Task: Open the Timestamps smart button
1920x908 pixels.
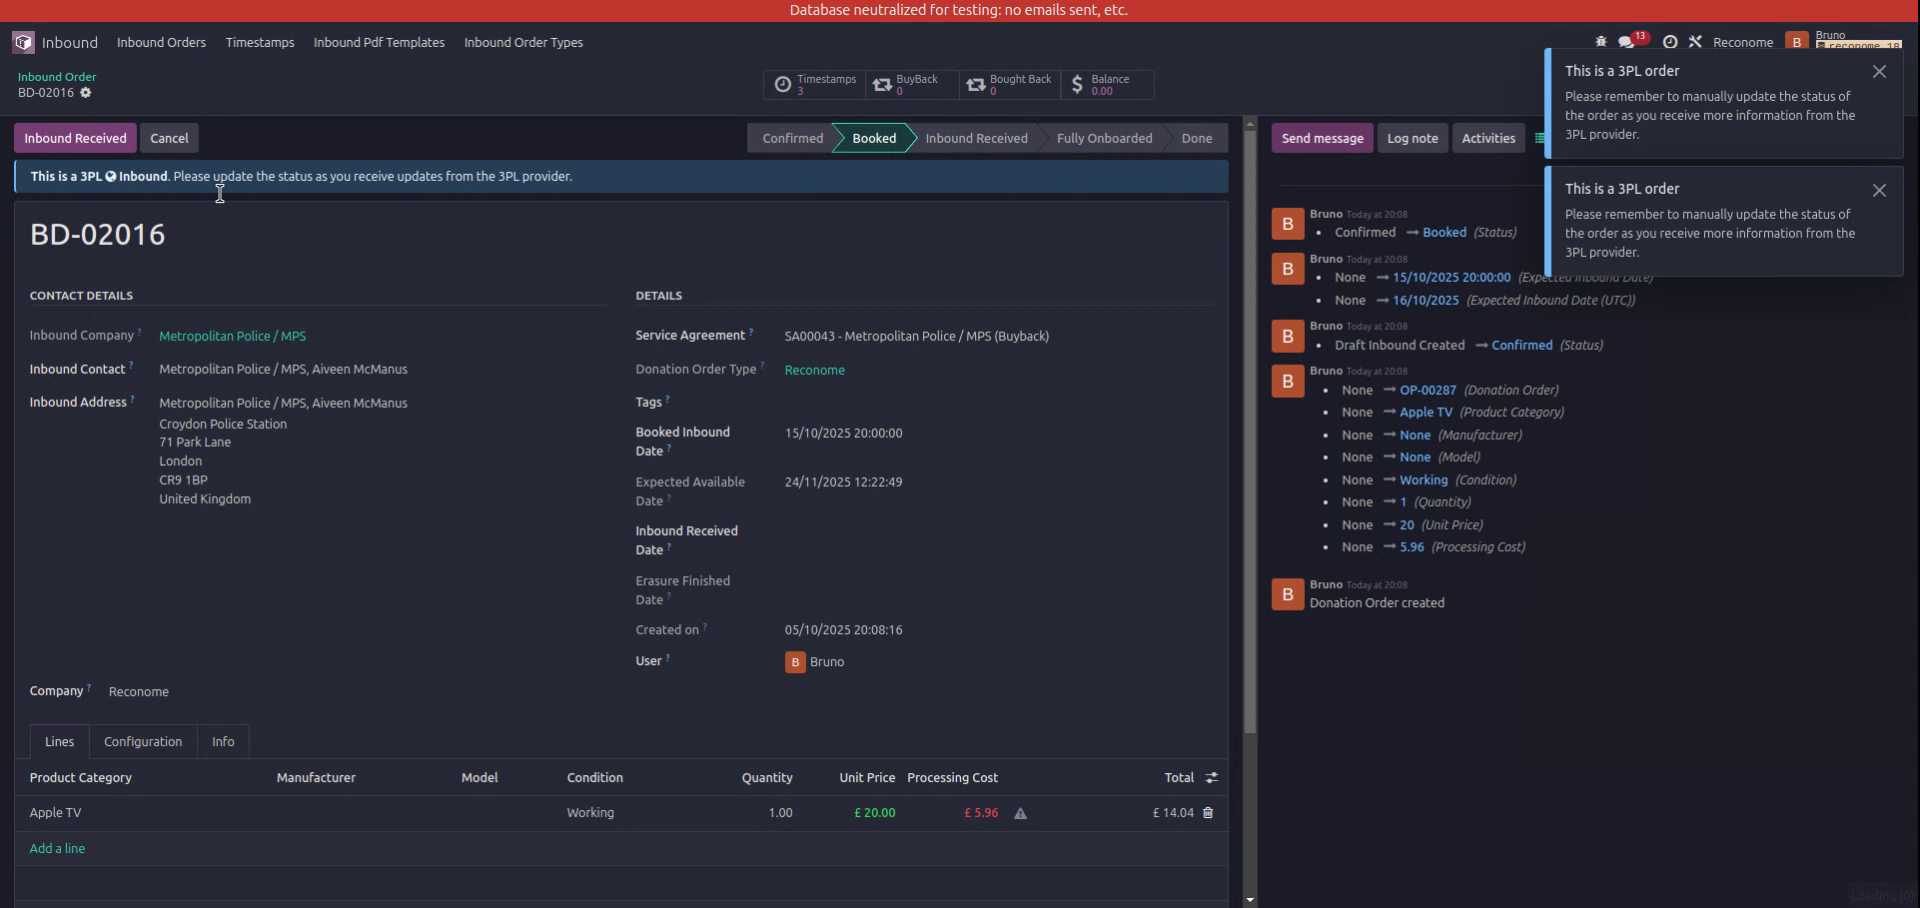Action: pos(814,85)
